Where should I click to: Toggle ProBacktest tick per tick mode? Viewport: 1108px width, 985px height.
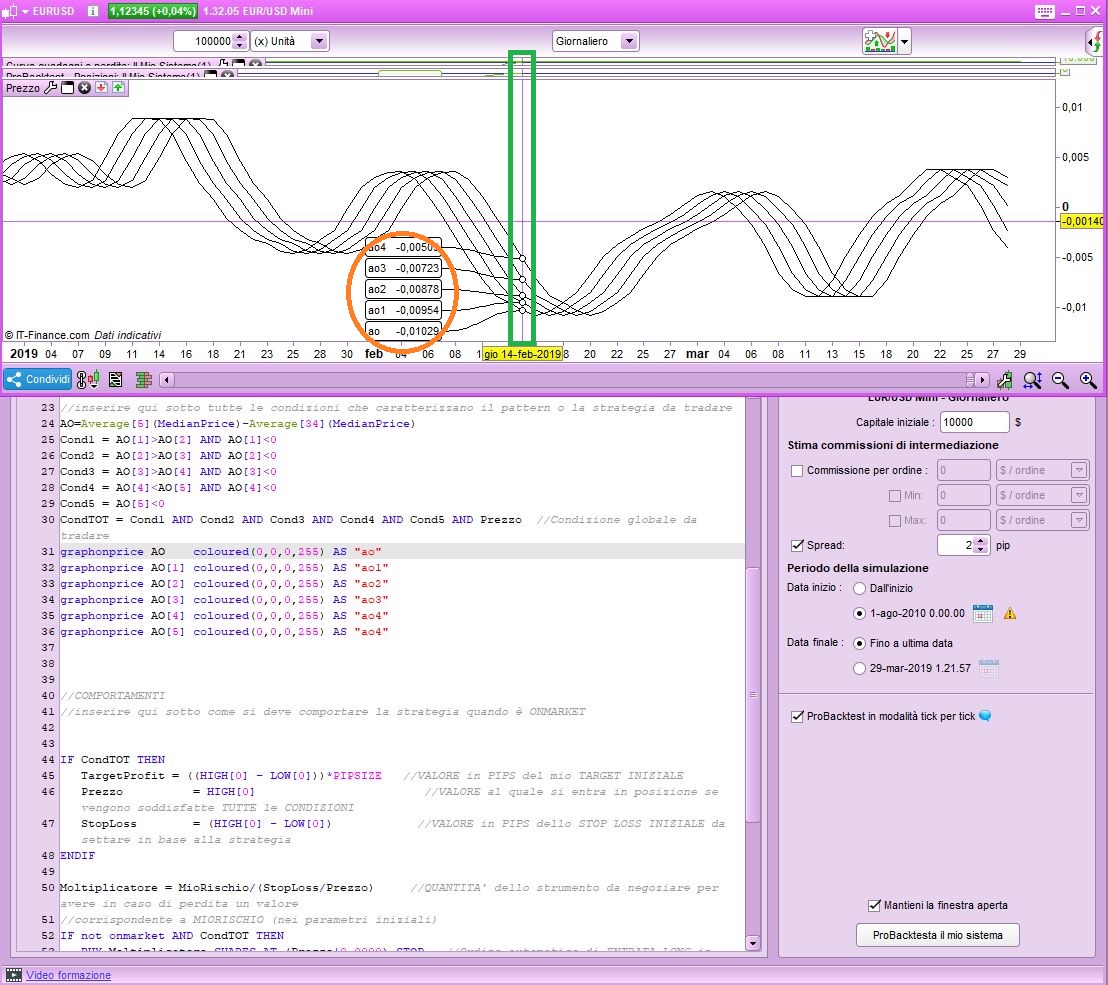coord(797,716)
